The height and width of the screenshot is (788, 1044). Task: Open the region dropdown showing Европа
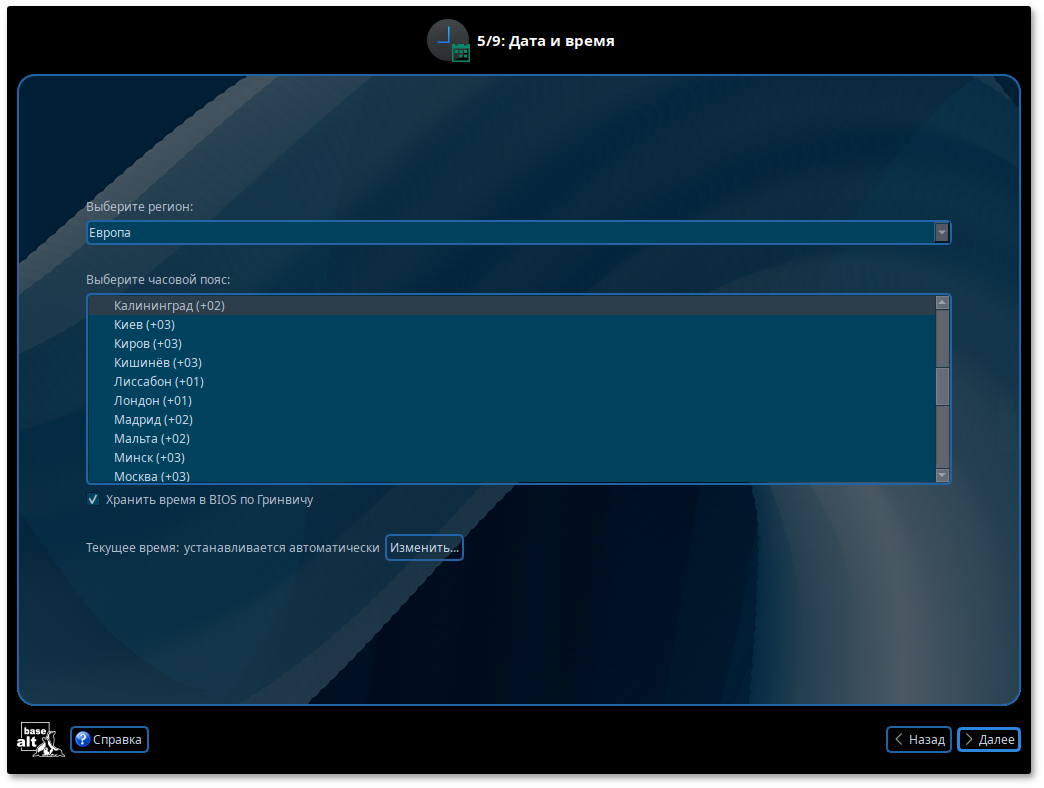coord(510,233)
